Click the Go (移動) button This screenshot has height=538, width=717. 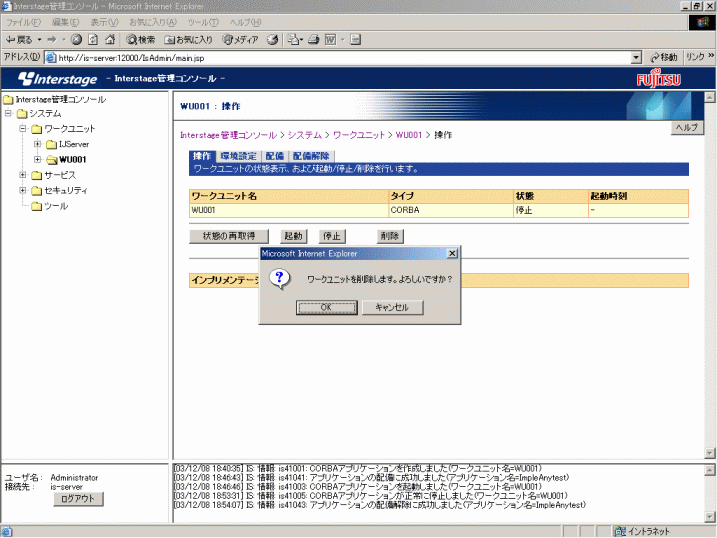663,57
